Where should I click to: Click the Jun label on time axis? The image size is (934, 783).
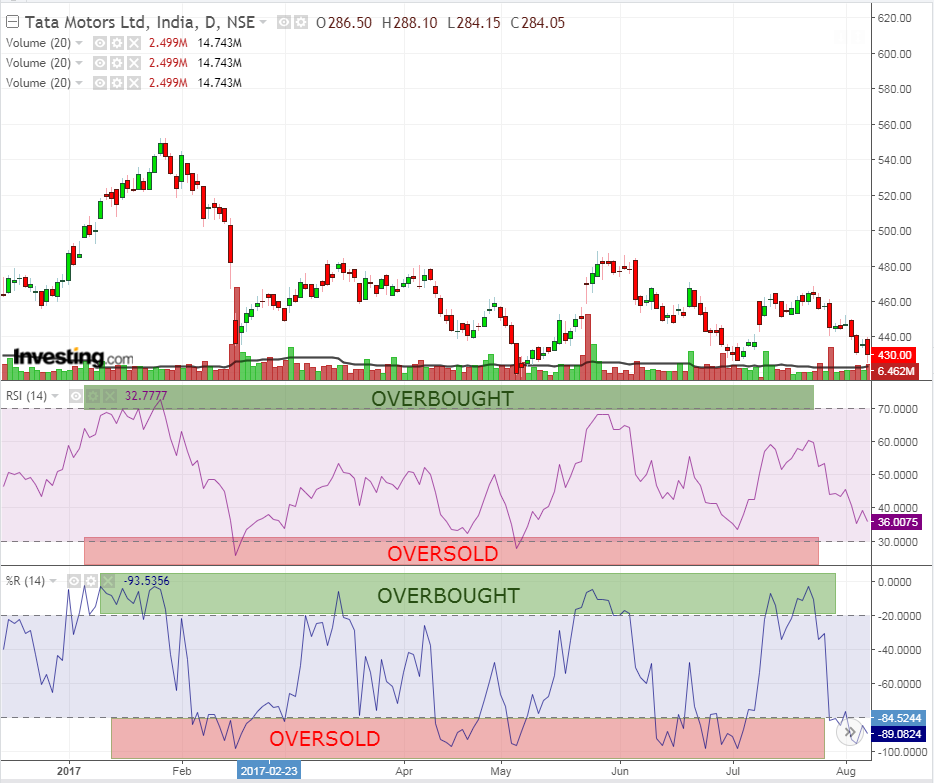[620, 771]
